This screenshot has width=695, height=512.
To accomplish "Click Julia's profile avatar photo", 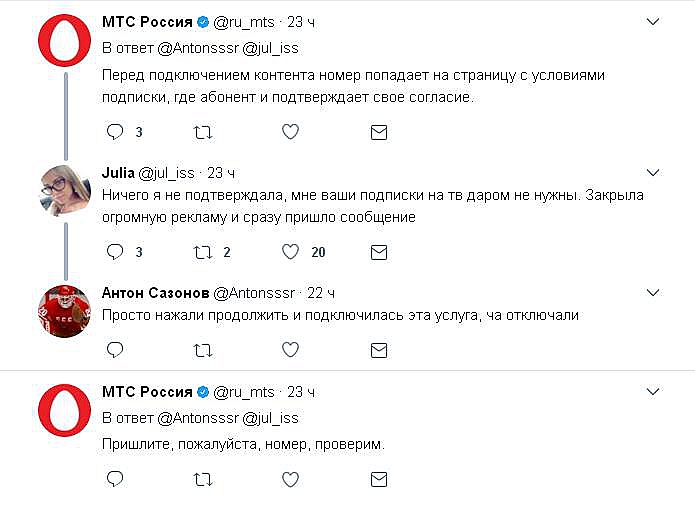I will click(x=67, y=187).
